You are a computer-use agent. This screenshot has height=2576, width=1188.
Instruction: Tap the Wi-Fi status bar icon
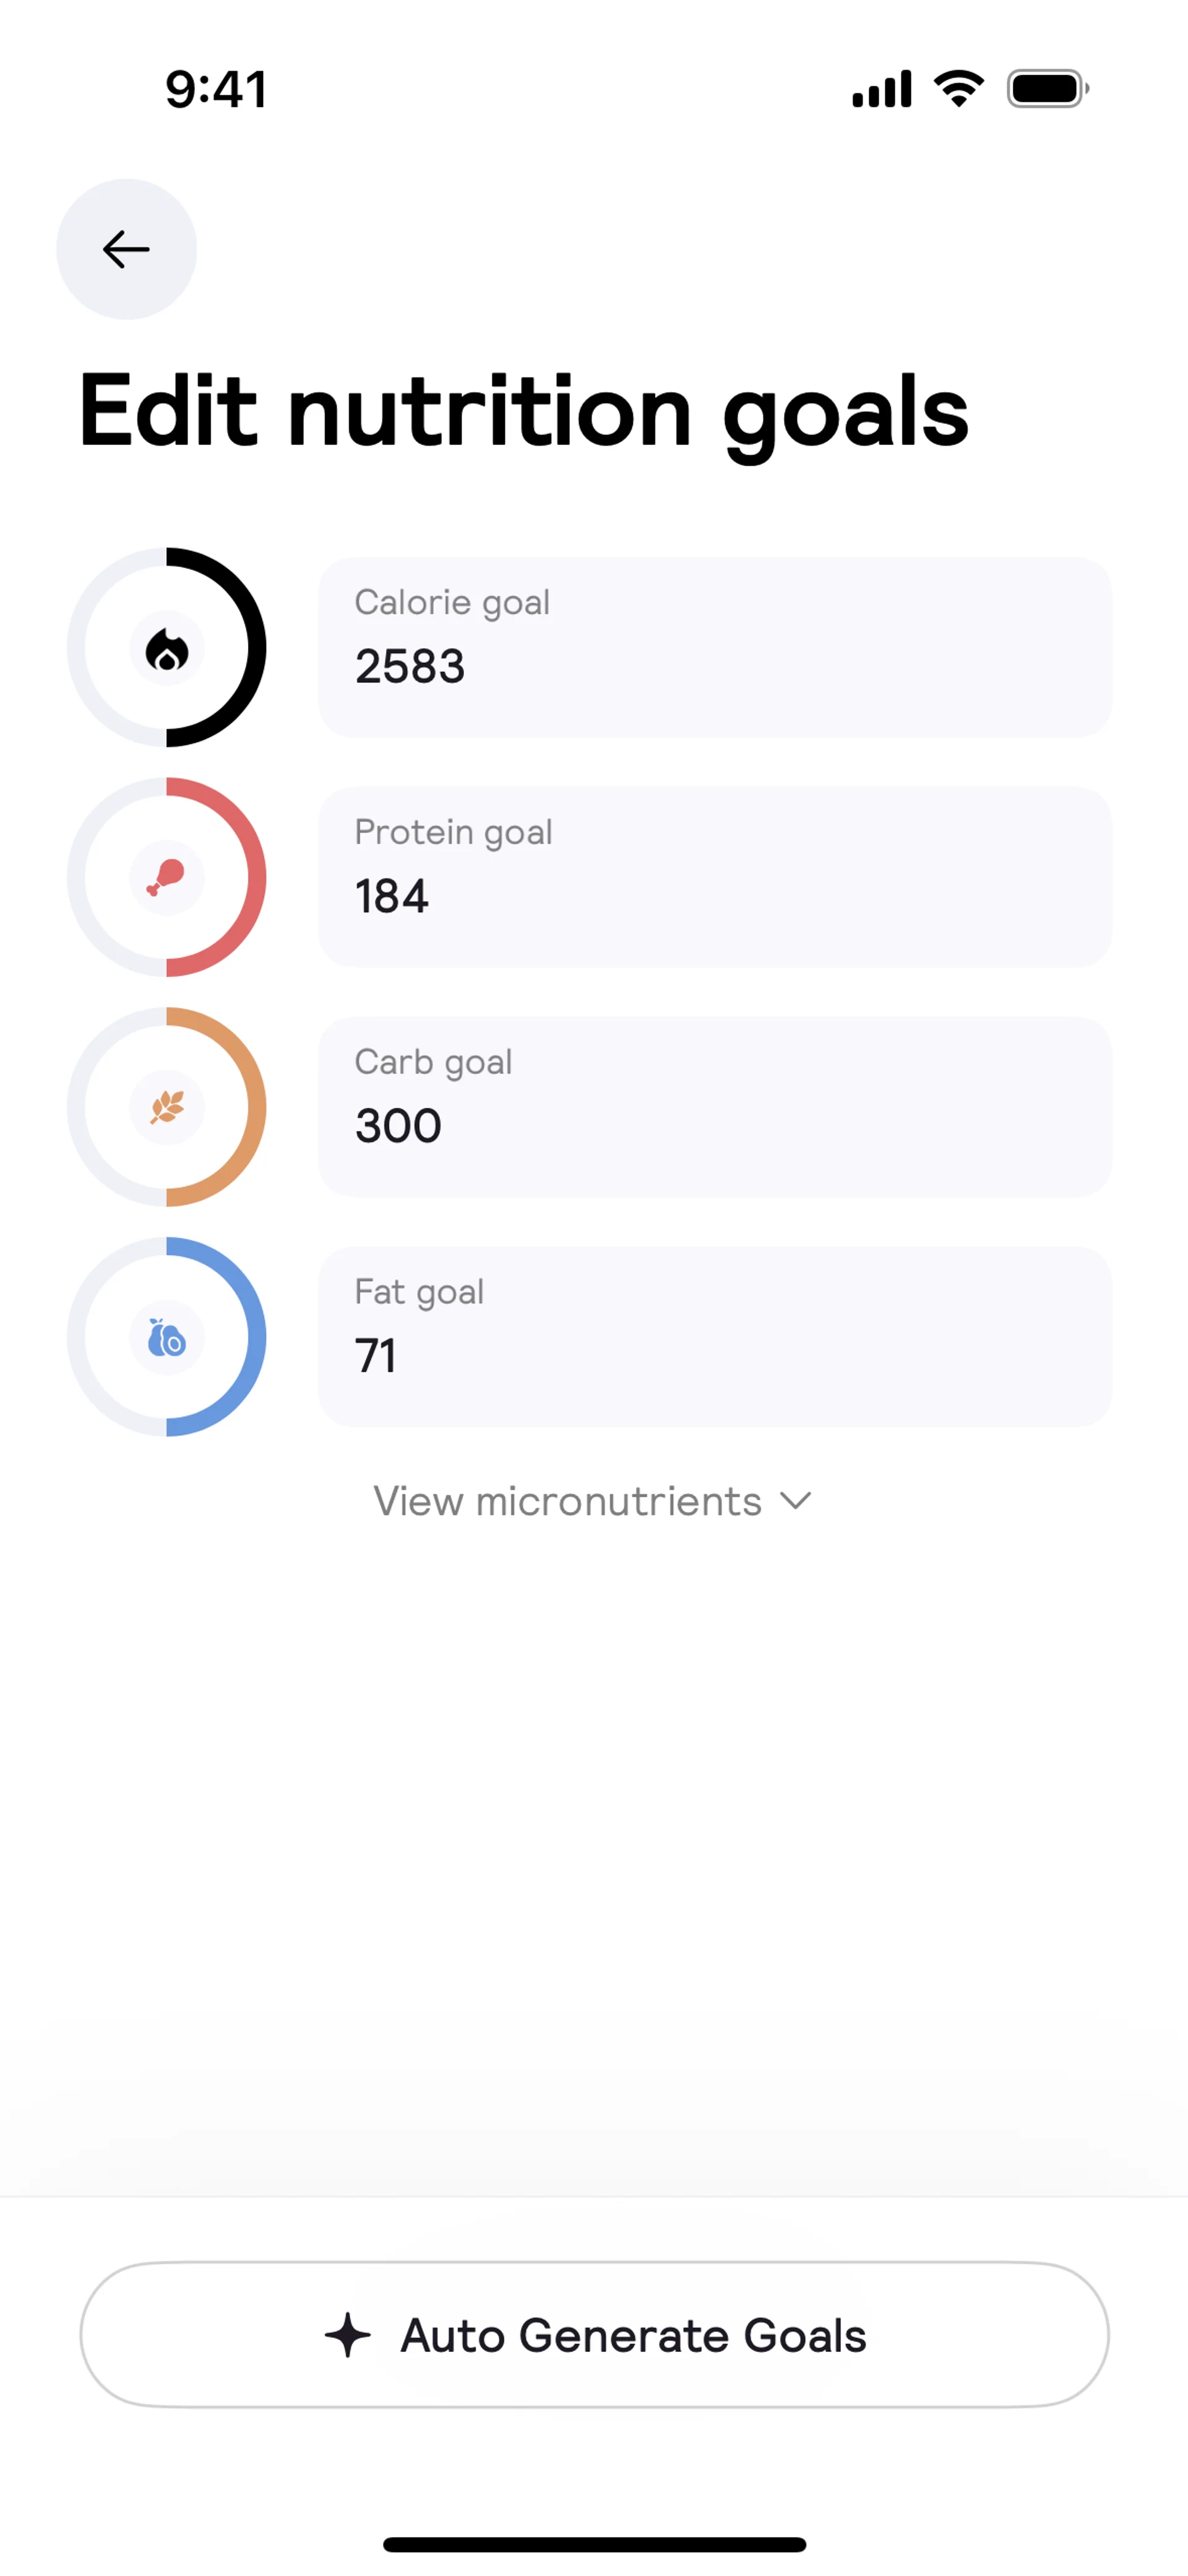click(x=958, y=89)
